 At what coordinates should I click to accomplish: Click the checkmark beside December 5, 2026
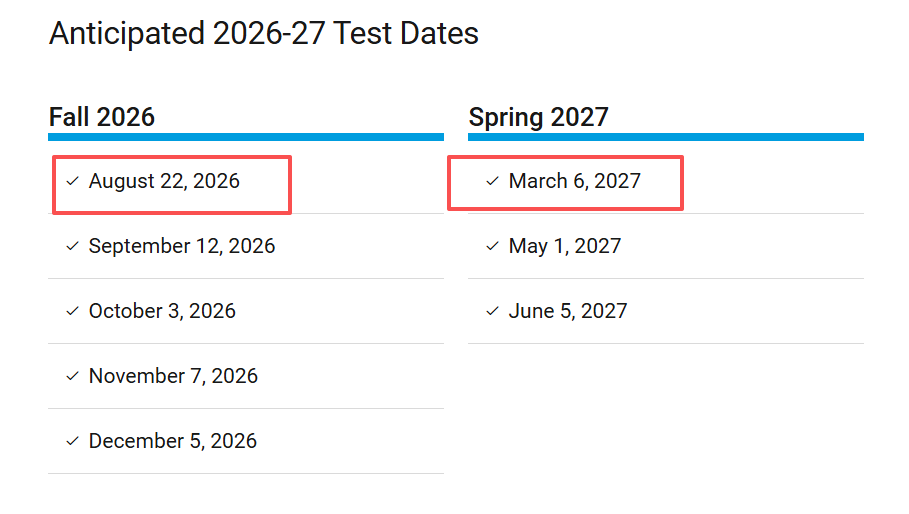click(x=72, y=441)
